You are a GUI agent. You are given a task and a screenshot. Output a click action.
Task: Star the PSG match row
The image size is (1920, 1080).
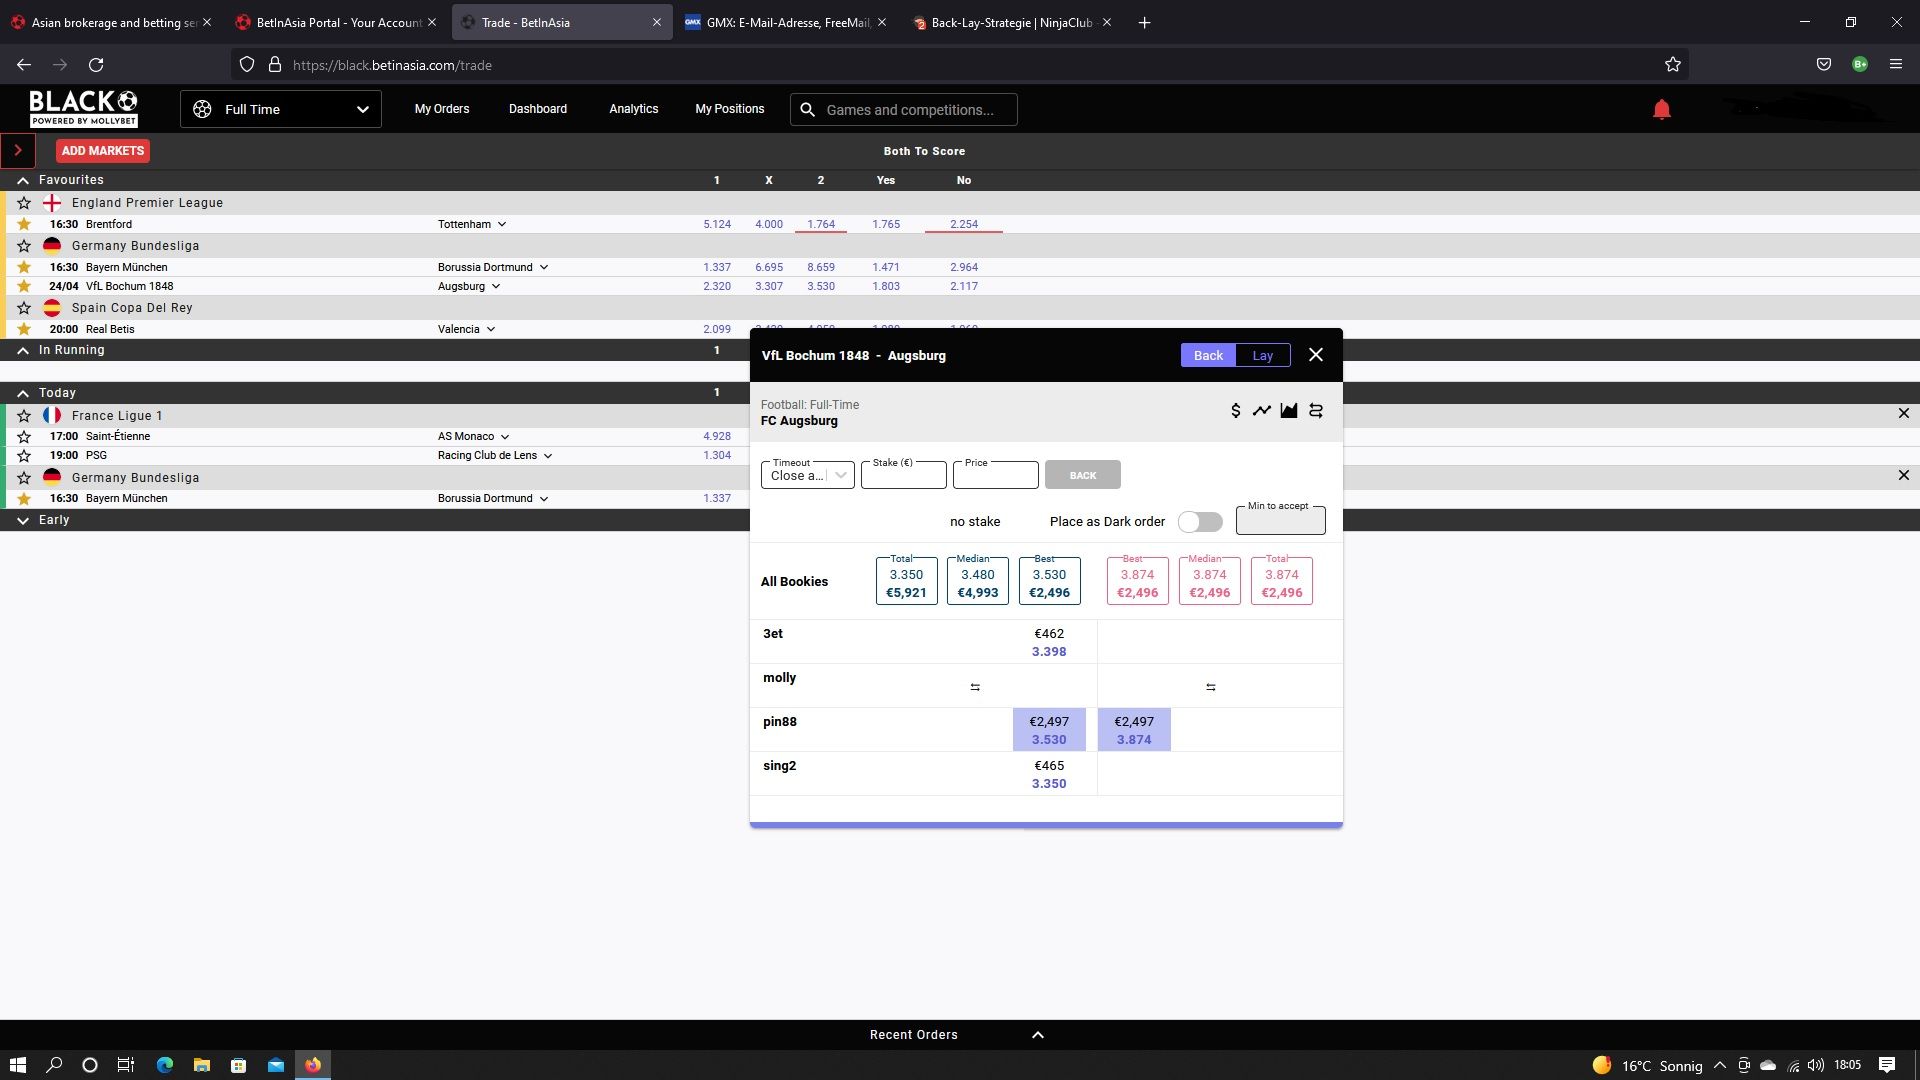(24, 455)
